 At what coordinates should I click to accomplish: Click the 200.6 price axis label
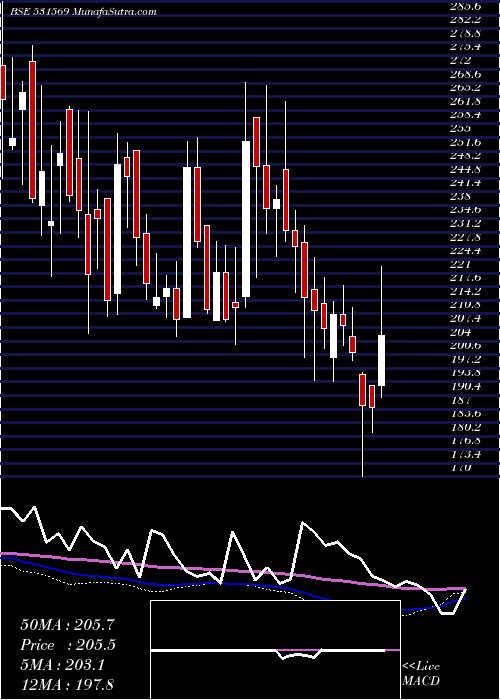point(466,346)
